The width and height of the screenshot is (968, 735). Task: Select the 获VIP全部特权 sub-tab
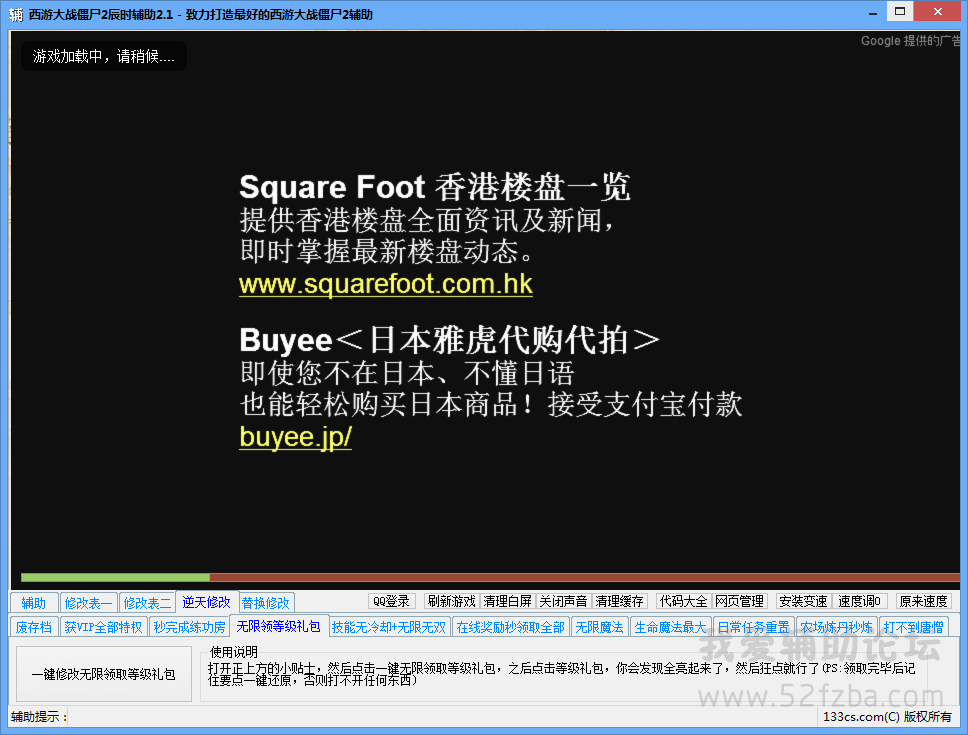[x=104, y=627]
